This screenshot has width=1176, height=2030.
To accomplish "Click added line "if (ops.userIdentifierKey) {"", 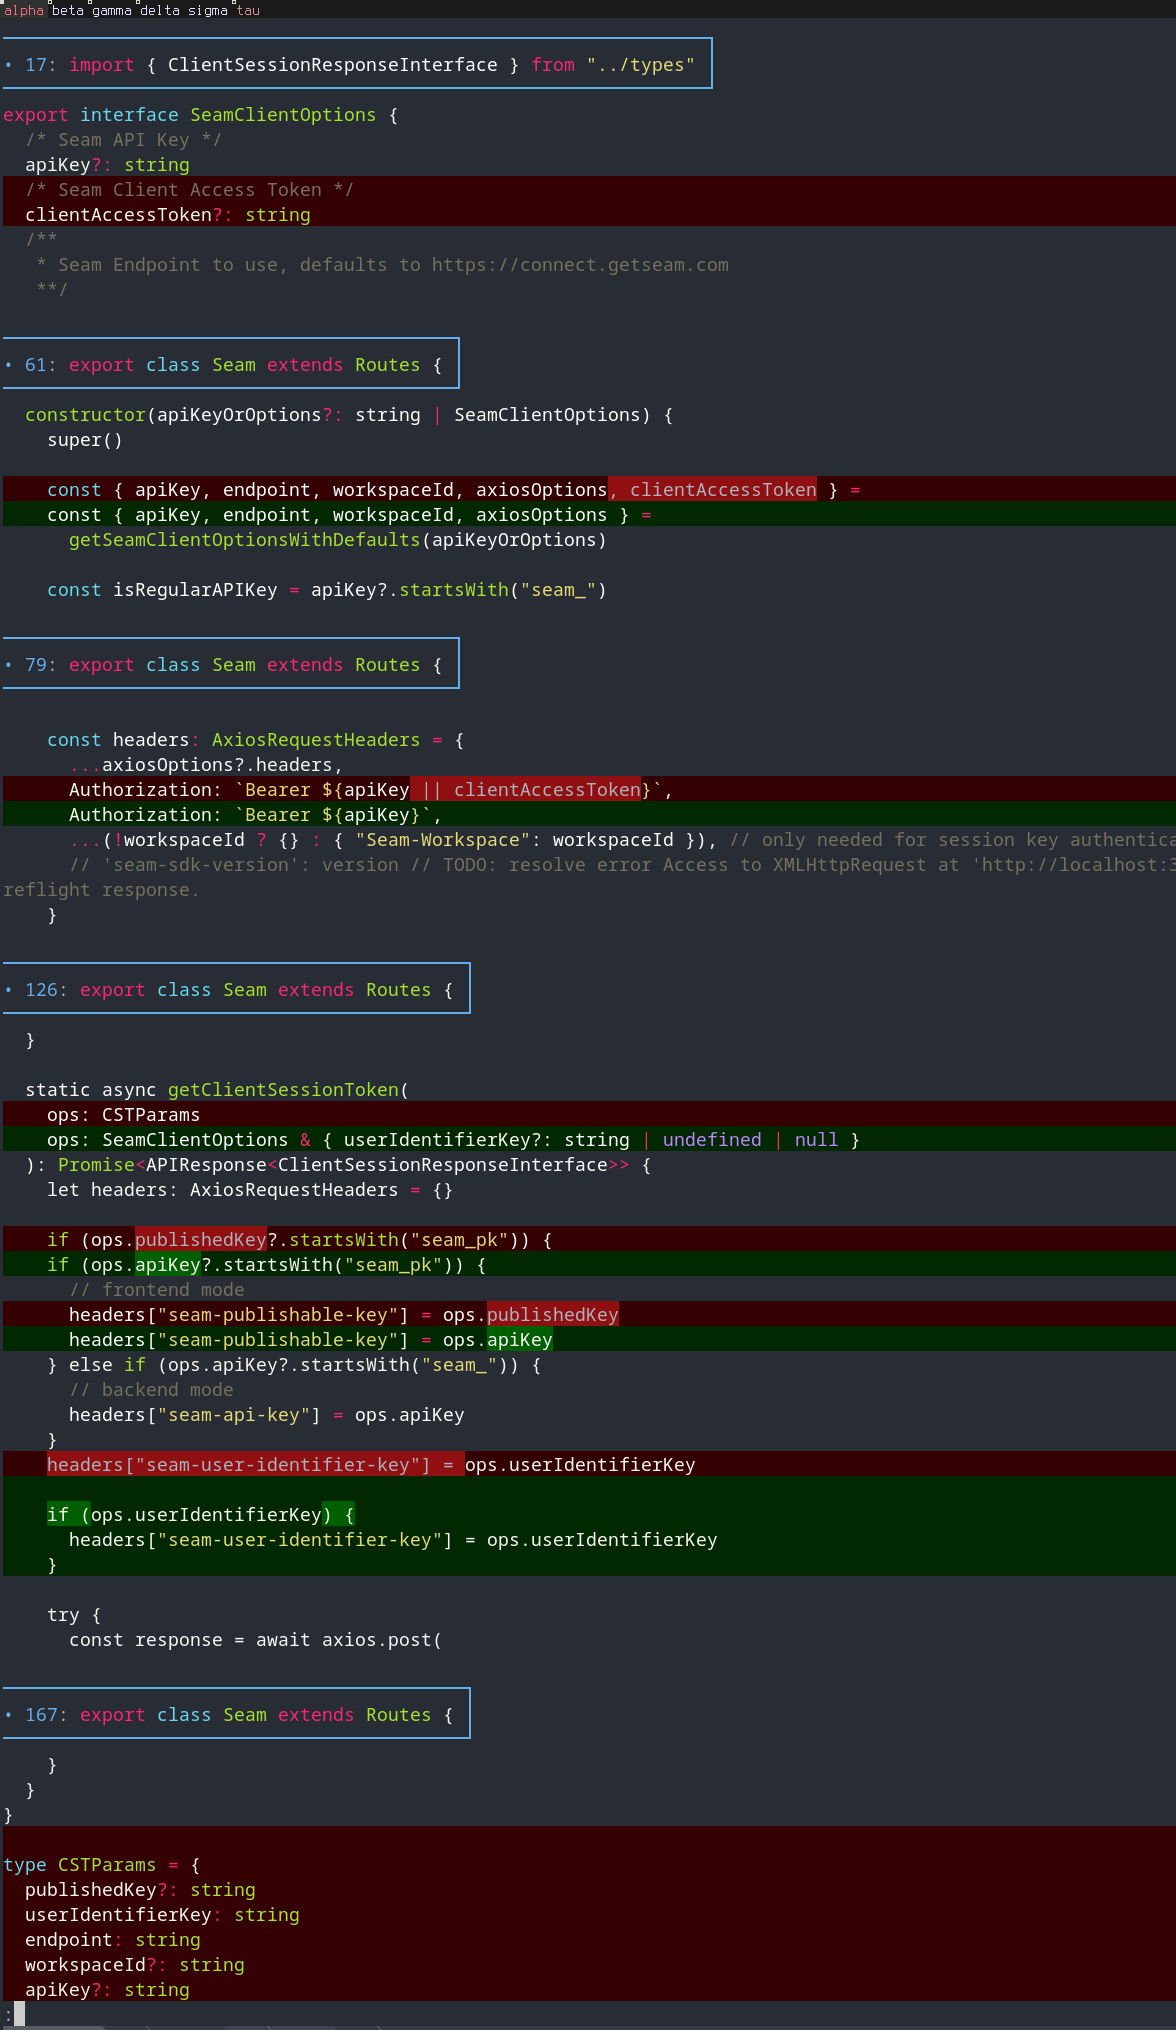I will 201,1515.
